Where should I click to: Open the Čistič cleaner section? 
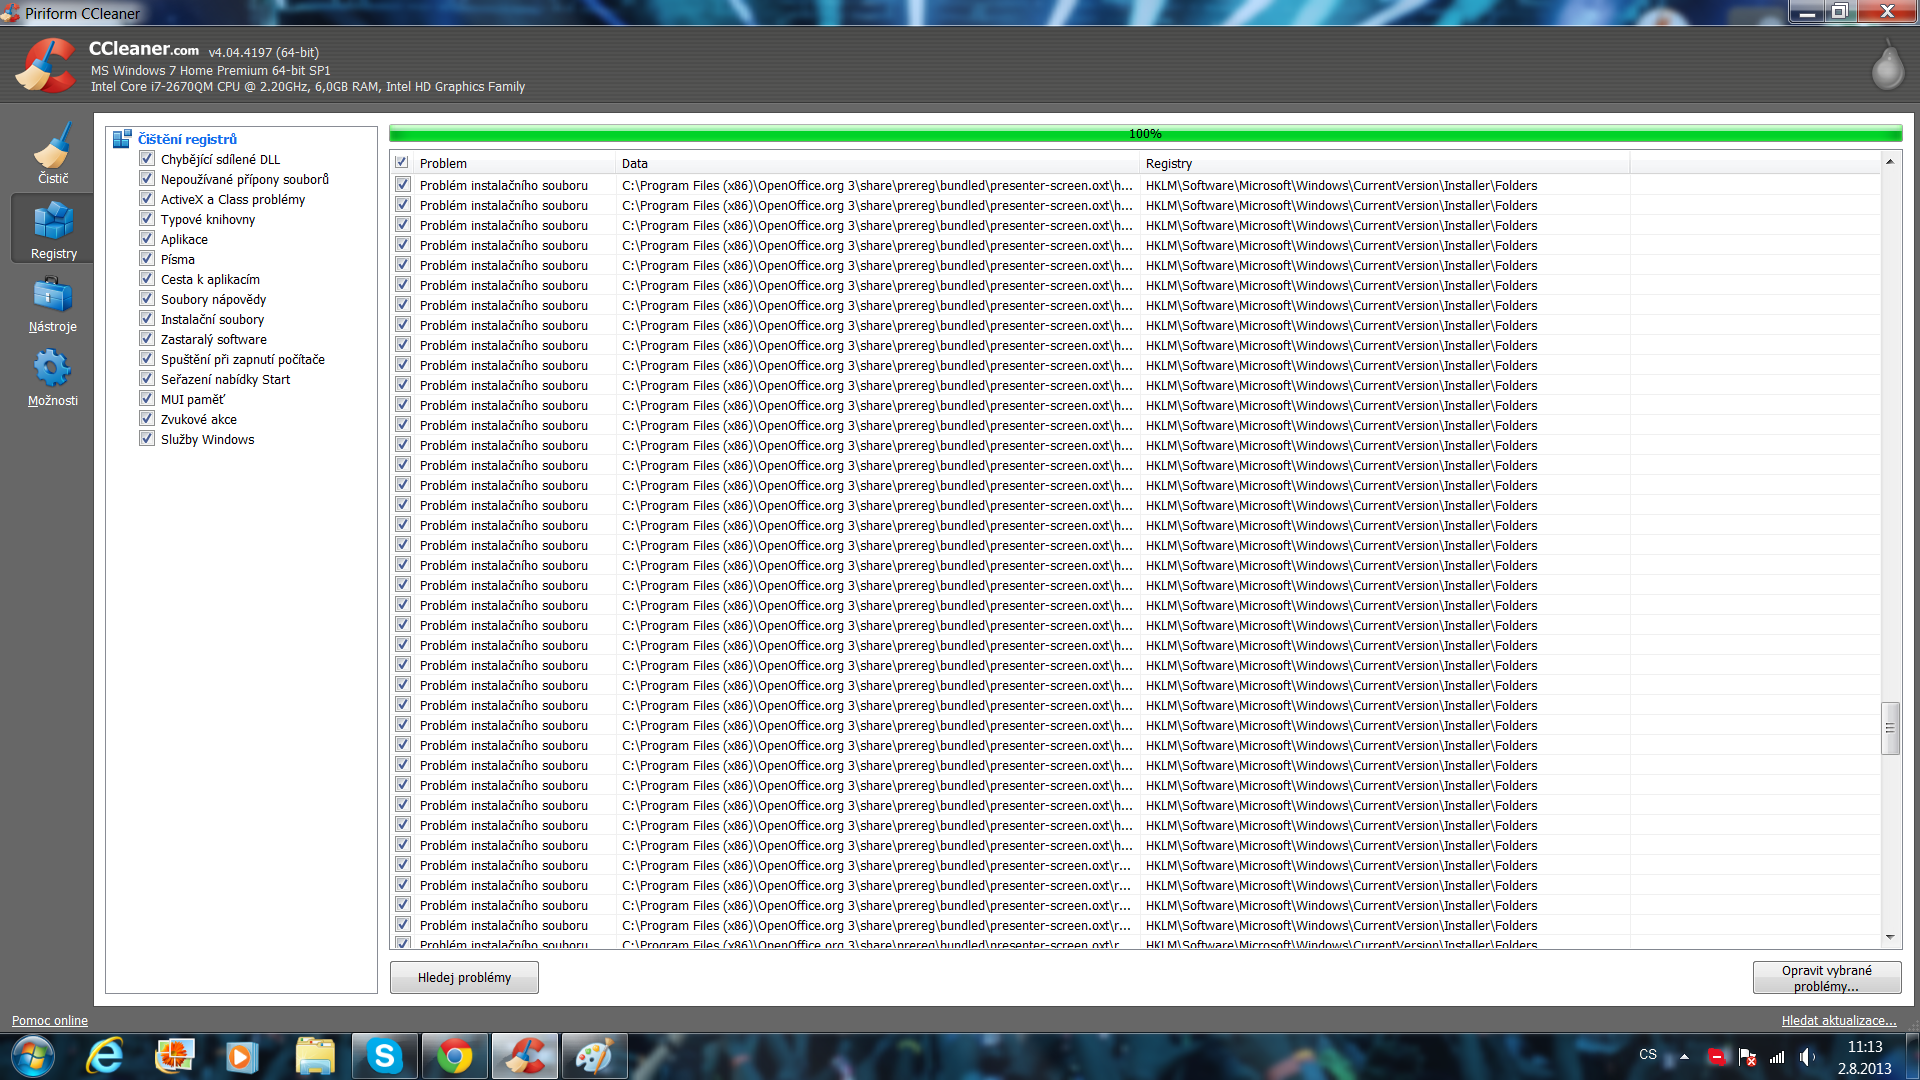coord(53,152)
